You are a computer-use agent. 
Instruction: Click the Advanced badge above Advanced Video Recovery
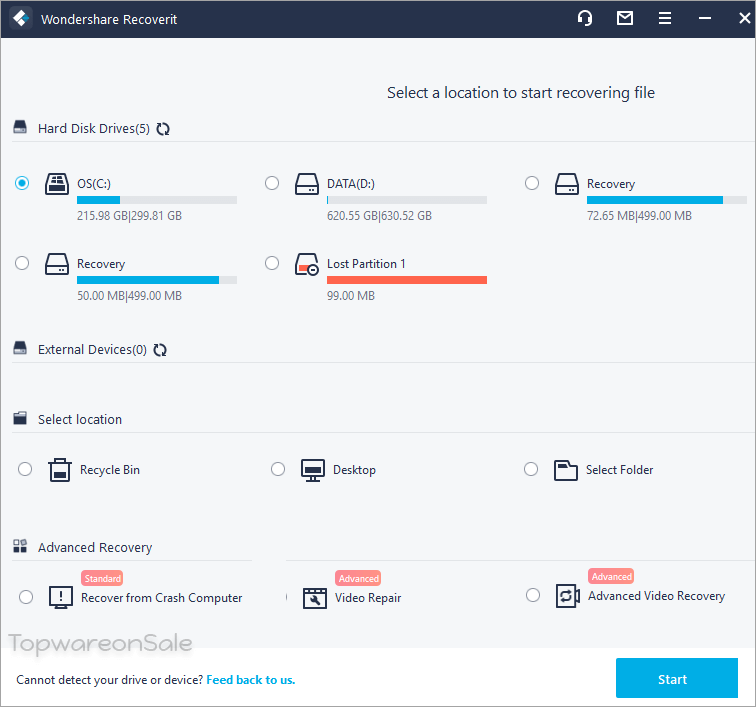pos(611,576)
